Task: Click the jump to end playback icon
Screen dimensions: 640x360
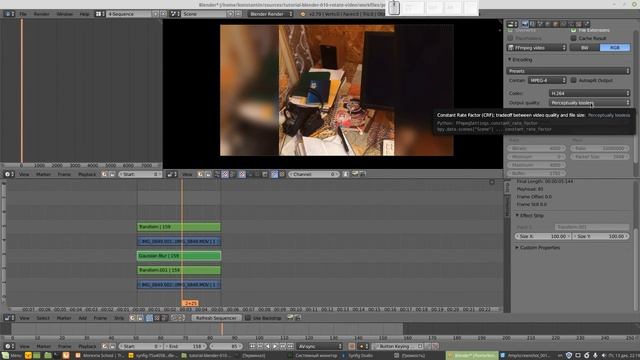Action: click(x=291, y=346)
